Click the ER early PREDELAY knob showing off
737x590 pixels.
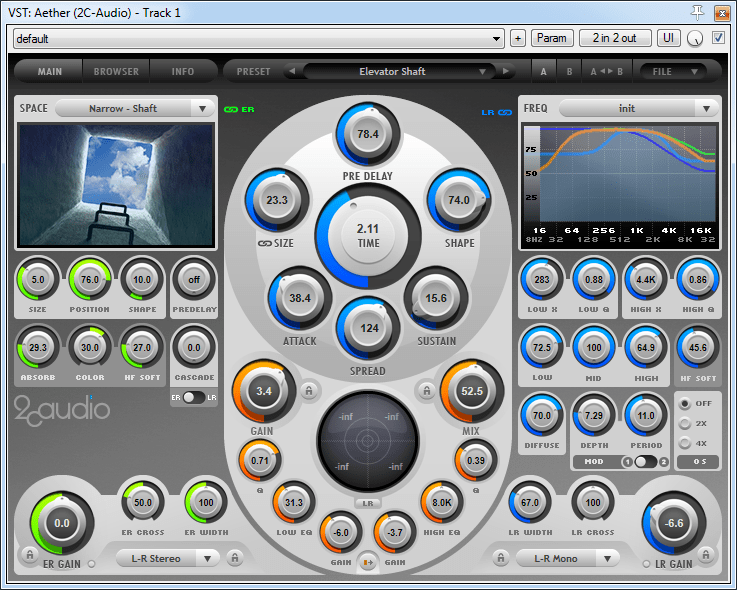(x=194, y=279)
